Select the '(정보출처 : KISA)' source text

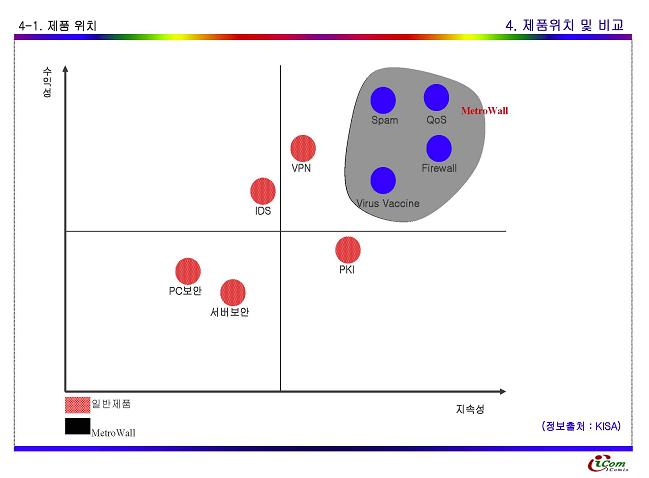[581, 426]
